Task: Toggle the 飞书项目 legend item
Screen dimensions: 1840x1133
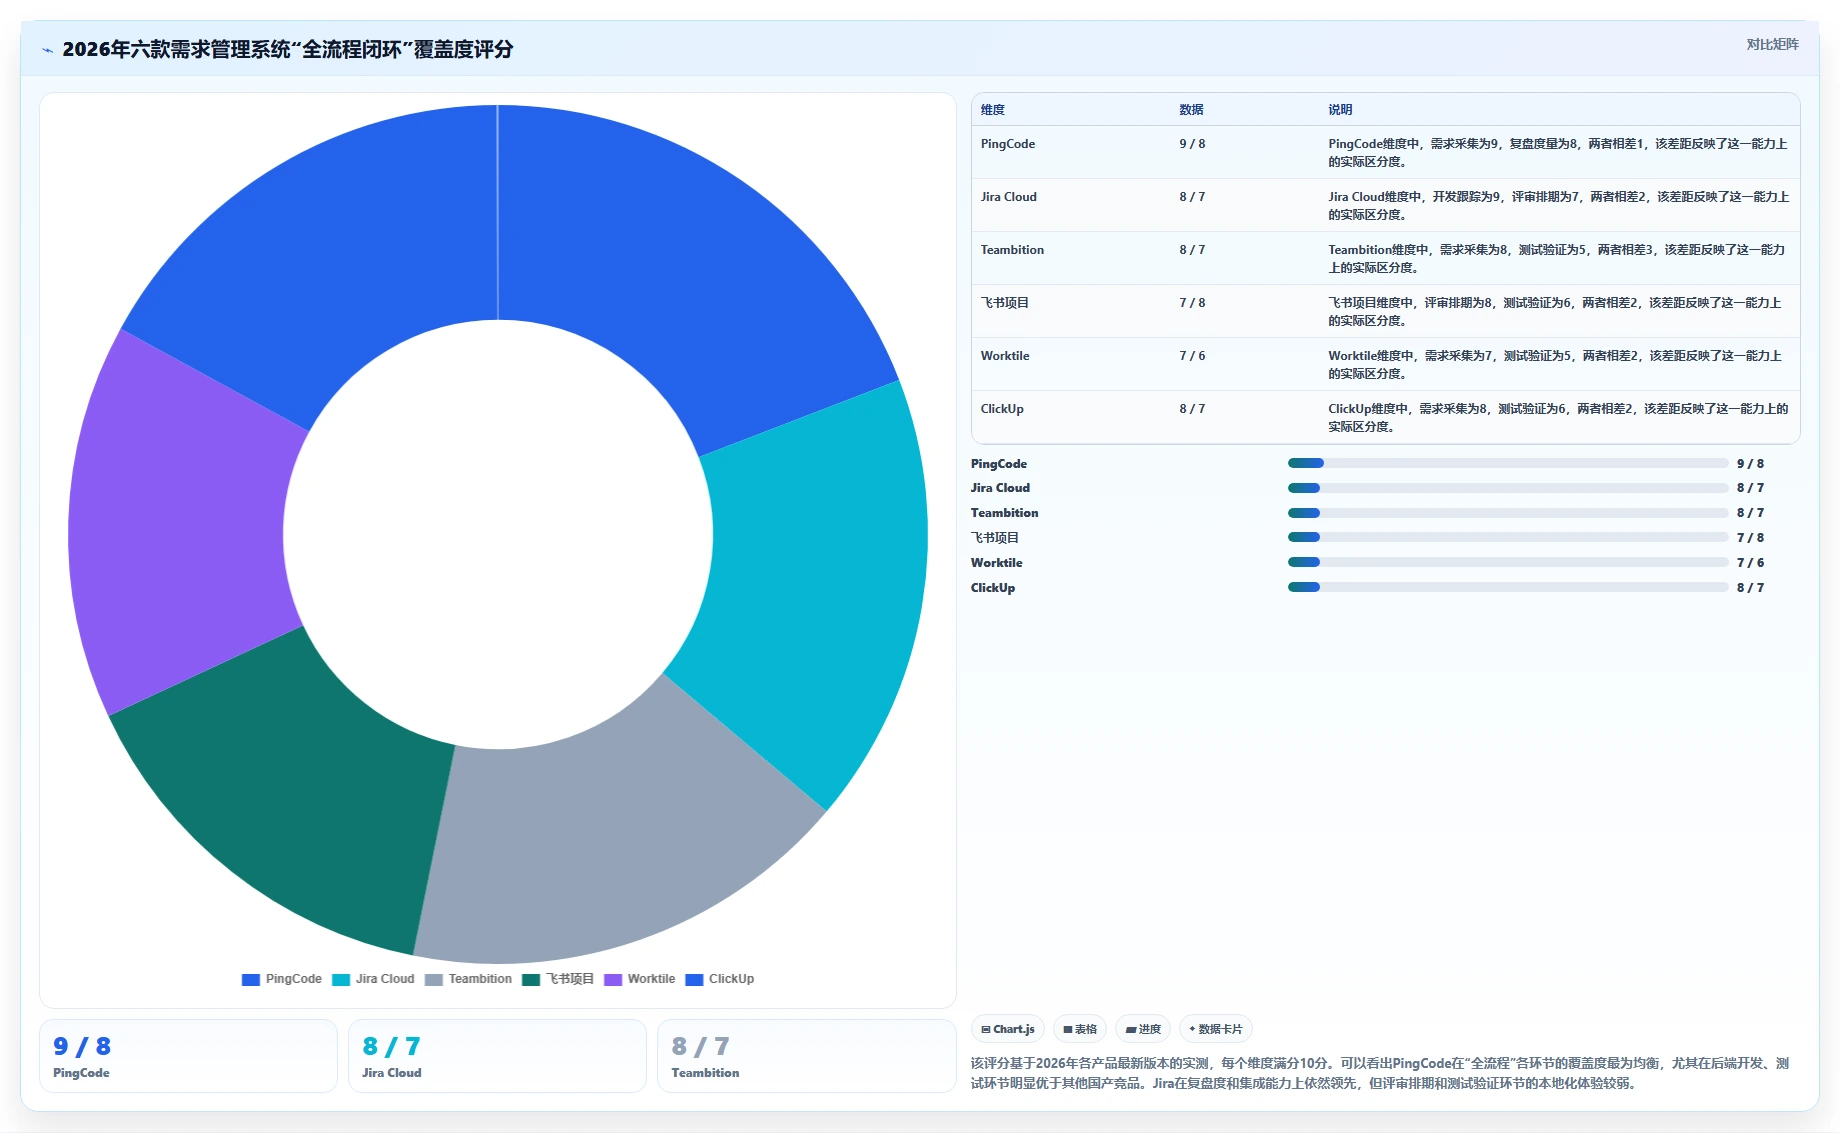Action: pyautogui.click(x=558, y=979)
